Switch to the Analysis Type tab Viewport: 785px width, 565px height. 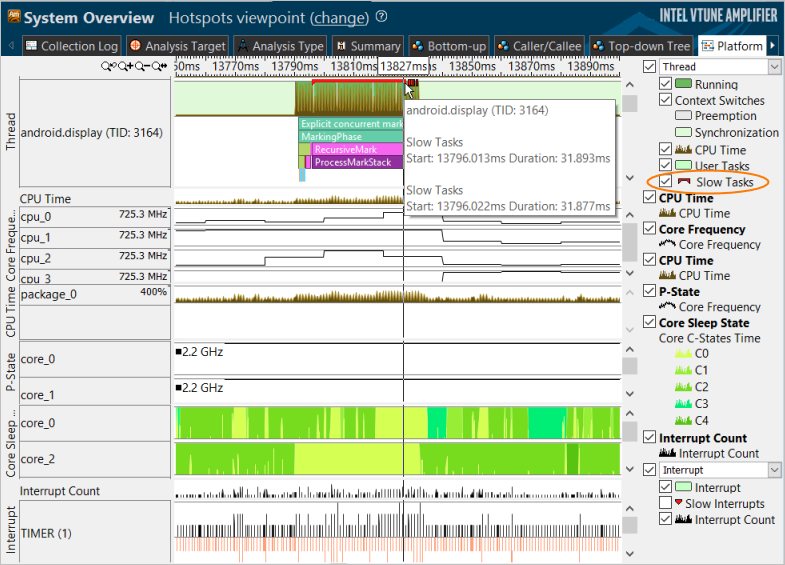280,46
